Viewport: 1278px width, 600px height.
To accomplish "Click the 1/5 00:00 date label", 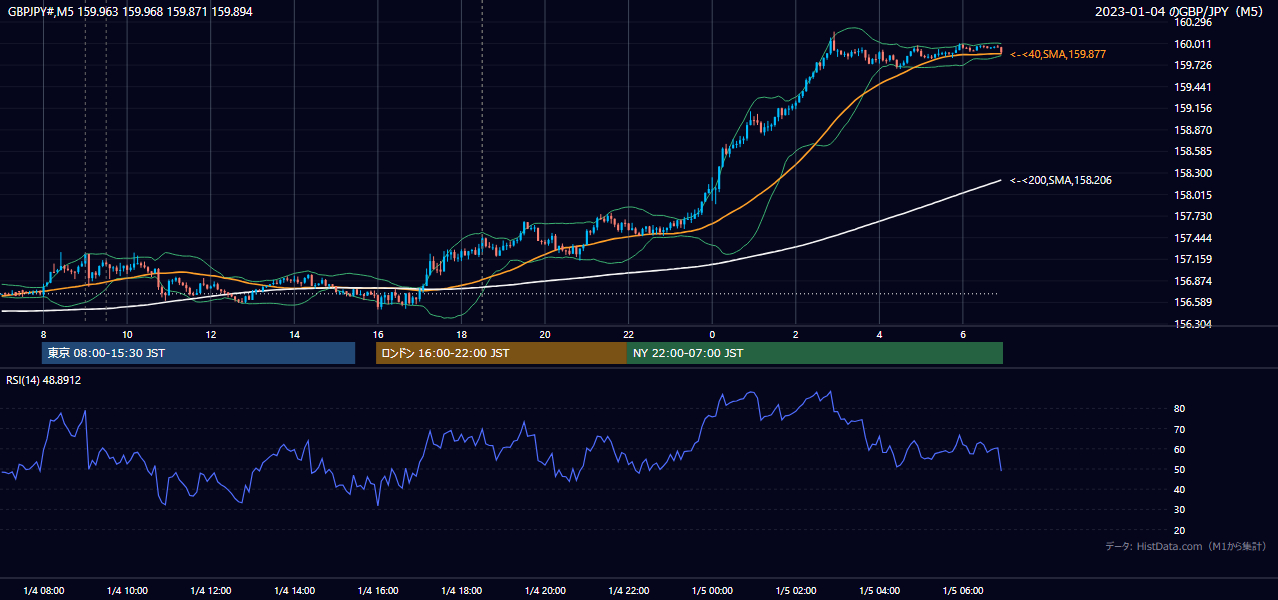I will tap(712, 590).
